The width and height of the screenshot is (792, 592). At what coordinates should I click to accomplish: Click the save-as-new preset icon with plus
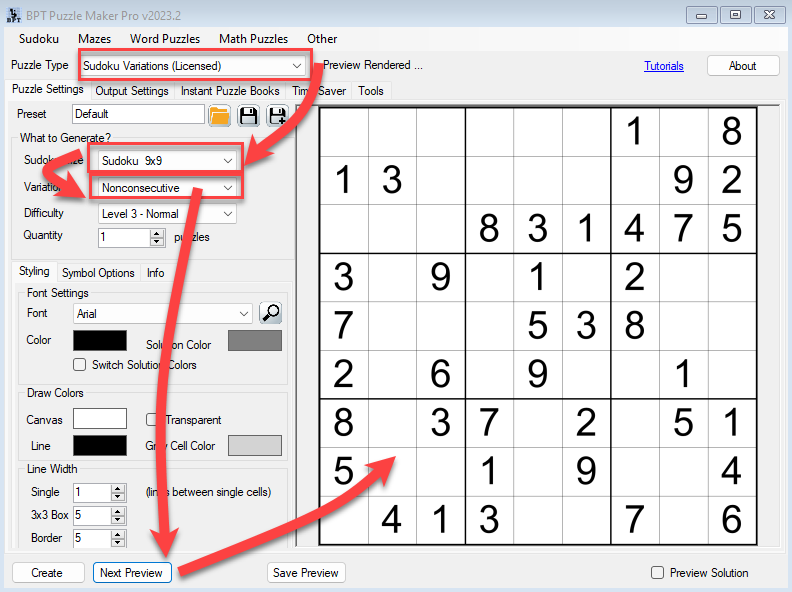[275, 116]
